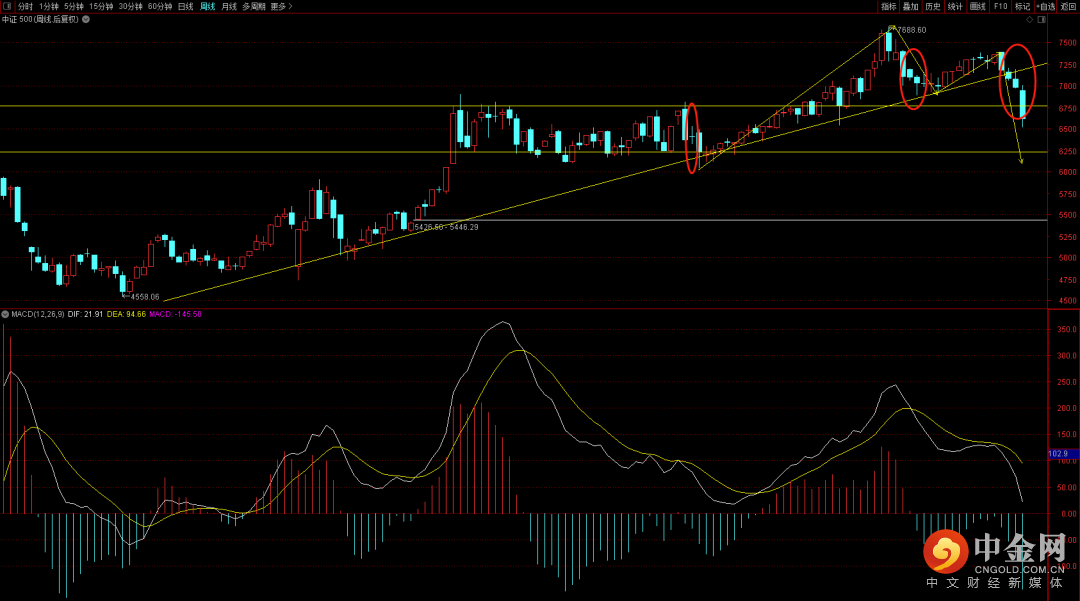The height and width of the screenshot is (601, 1080).
Task: Click the 叠加 overlay button
Action: pyautogui.click(x=911, y=6)
